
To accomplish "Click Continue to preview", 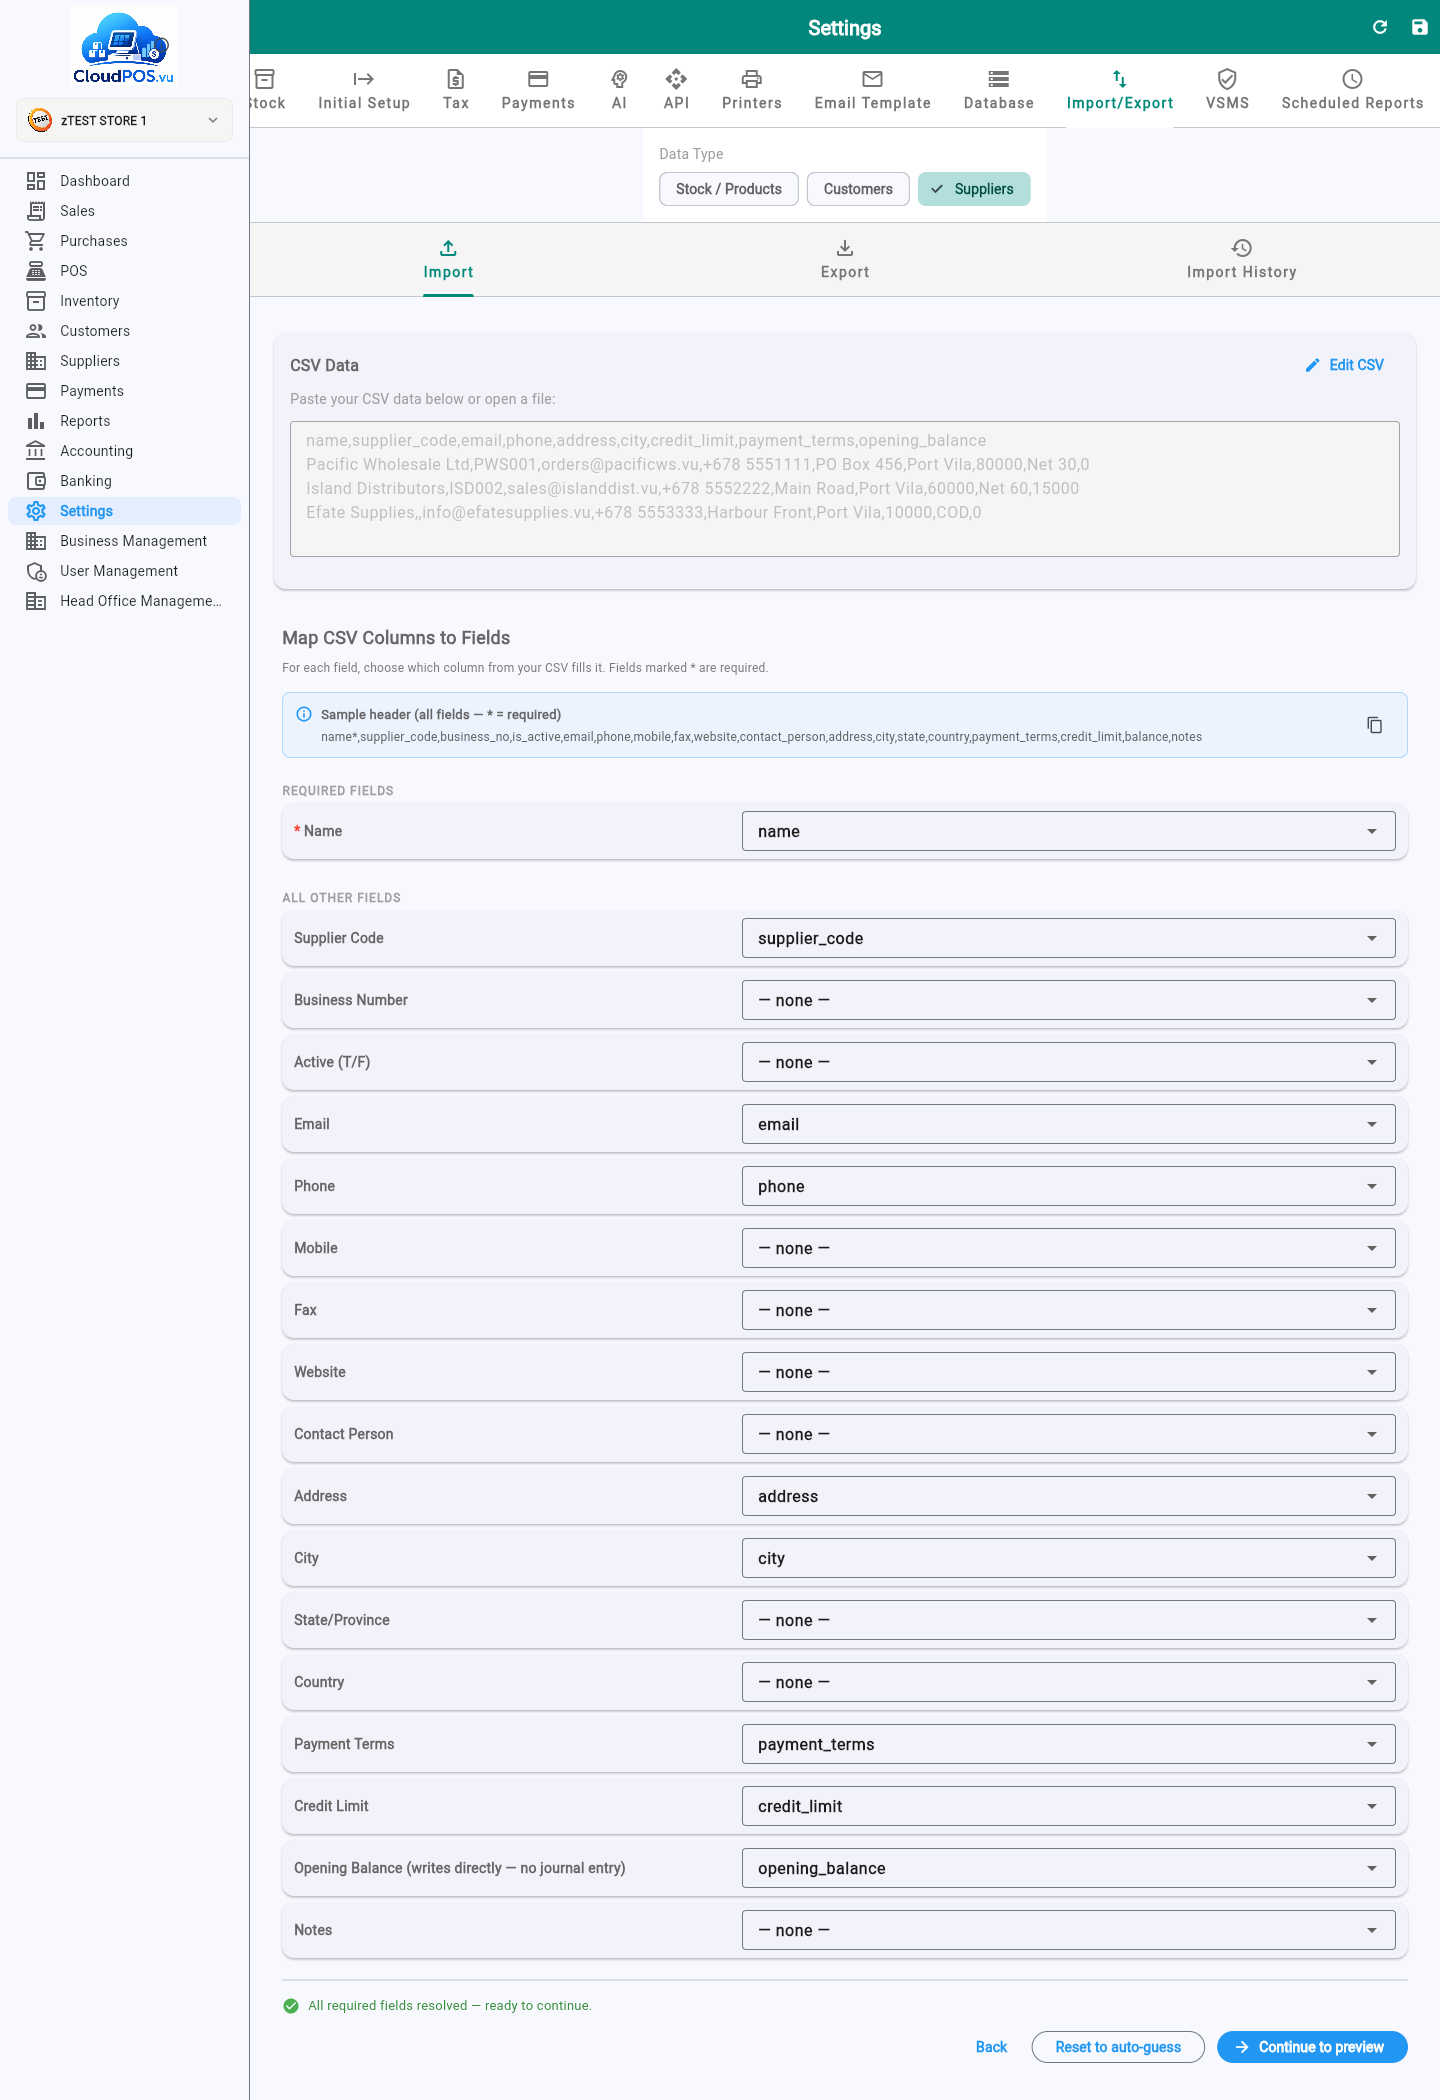I will pyautogui.click(x=1312, y=2047).
